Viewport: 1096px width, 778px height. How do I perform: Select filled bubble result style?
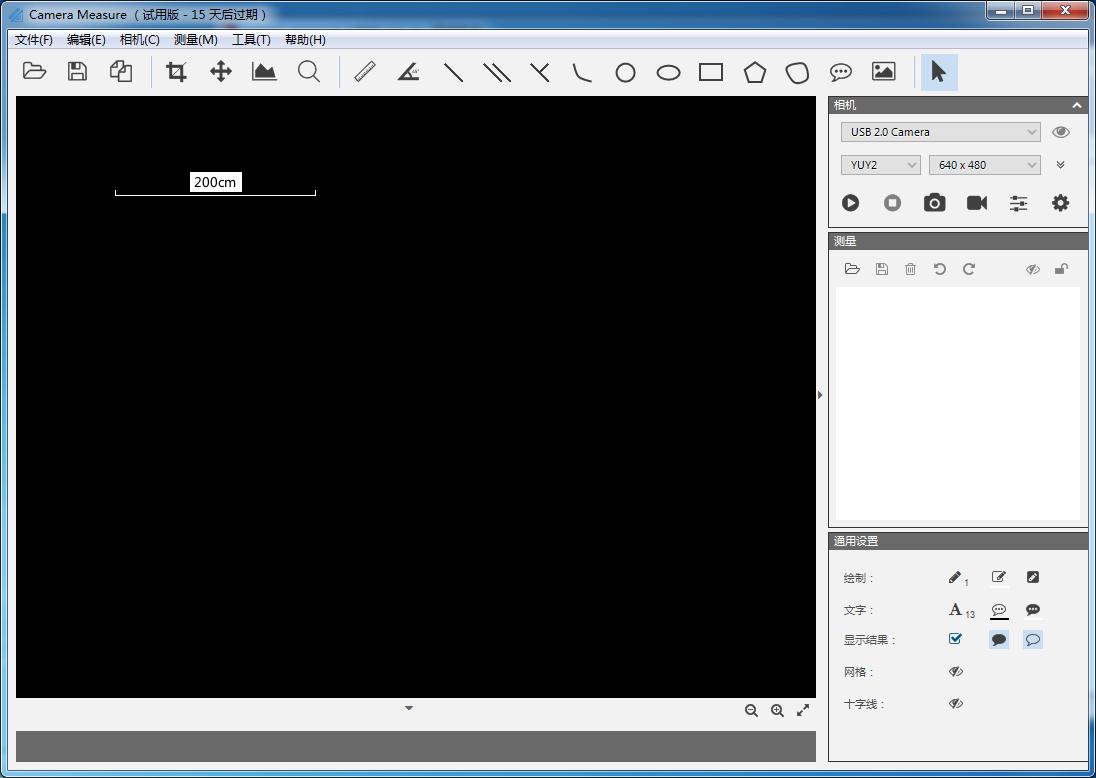coord(999,639)
